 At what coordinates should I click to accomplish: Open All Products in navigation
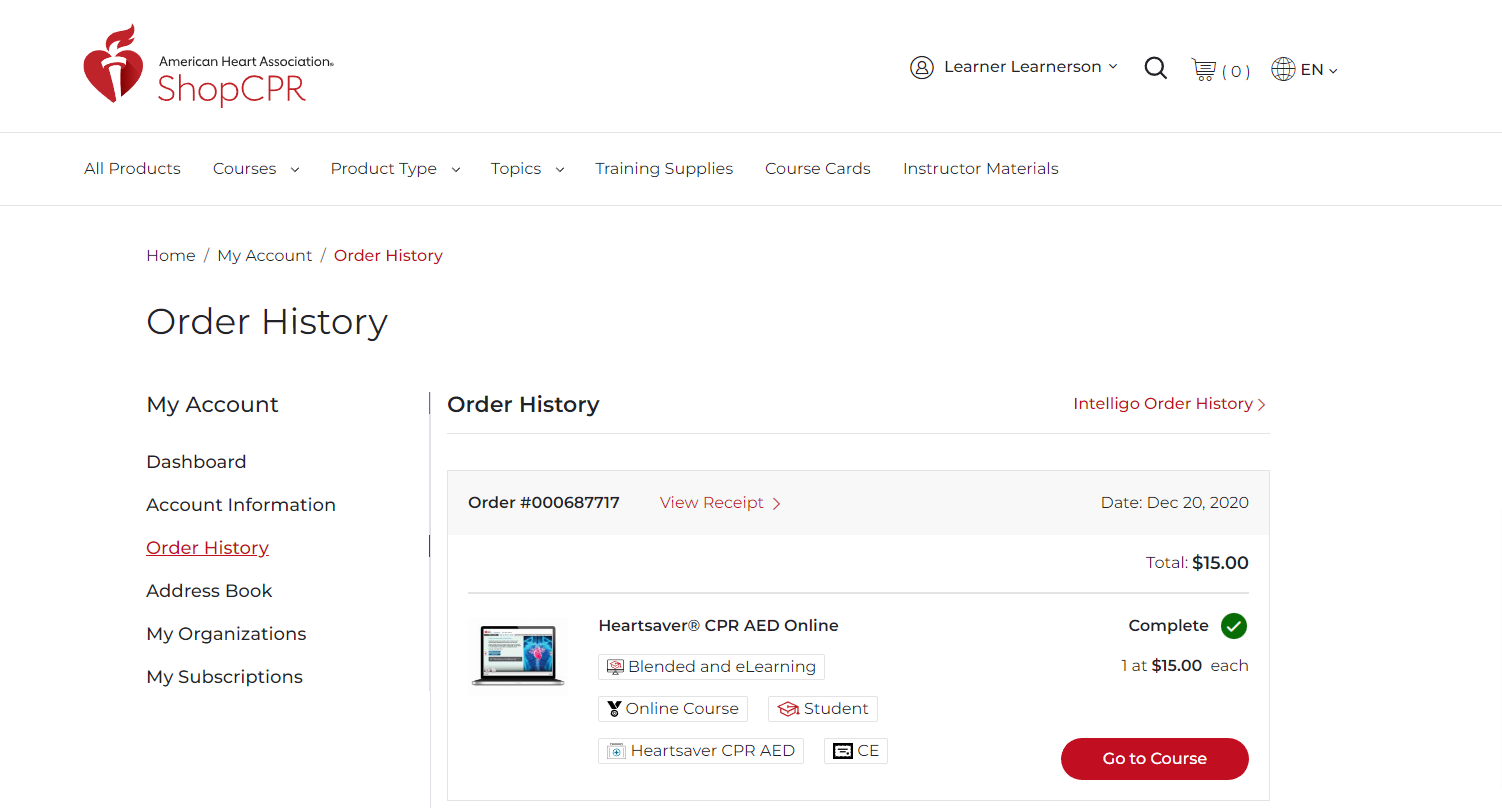point(132,169)
